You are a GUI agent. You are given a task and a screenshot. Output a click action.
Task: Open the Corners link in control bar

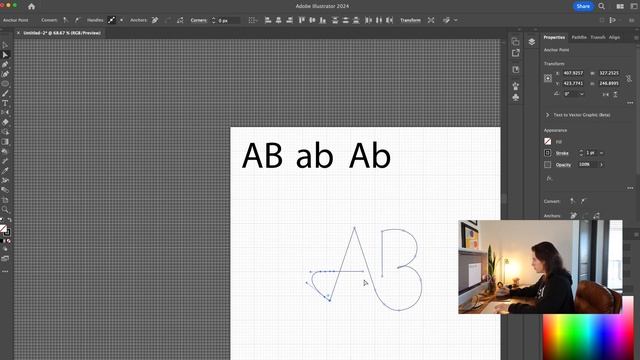[x=198, y=20]
